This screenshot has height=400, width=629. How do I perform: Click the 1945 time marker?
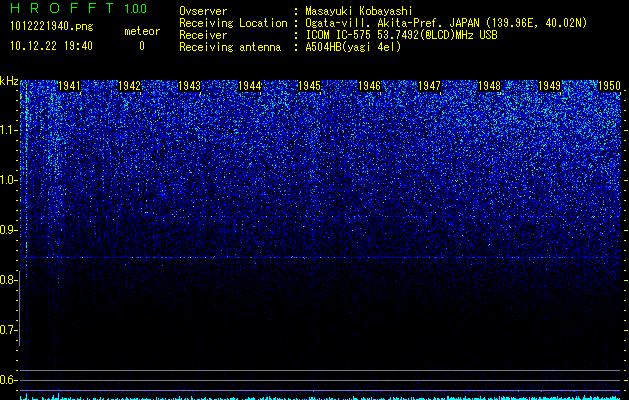point(309,85)
